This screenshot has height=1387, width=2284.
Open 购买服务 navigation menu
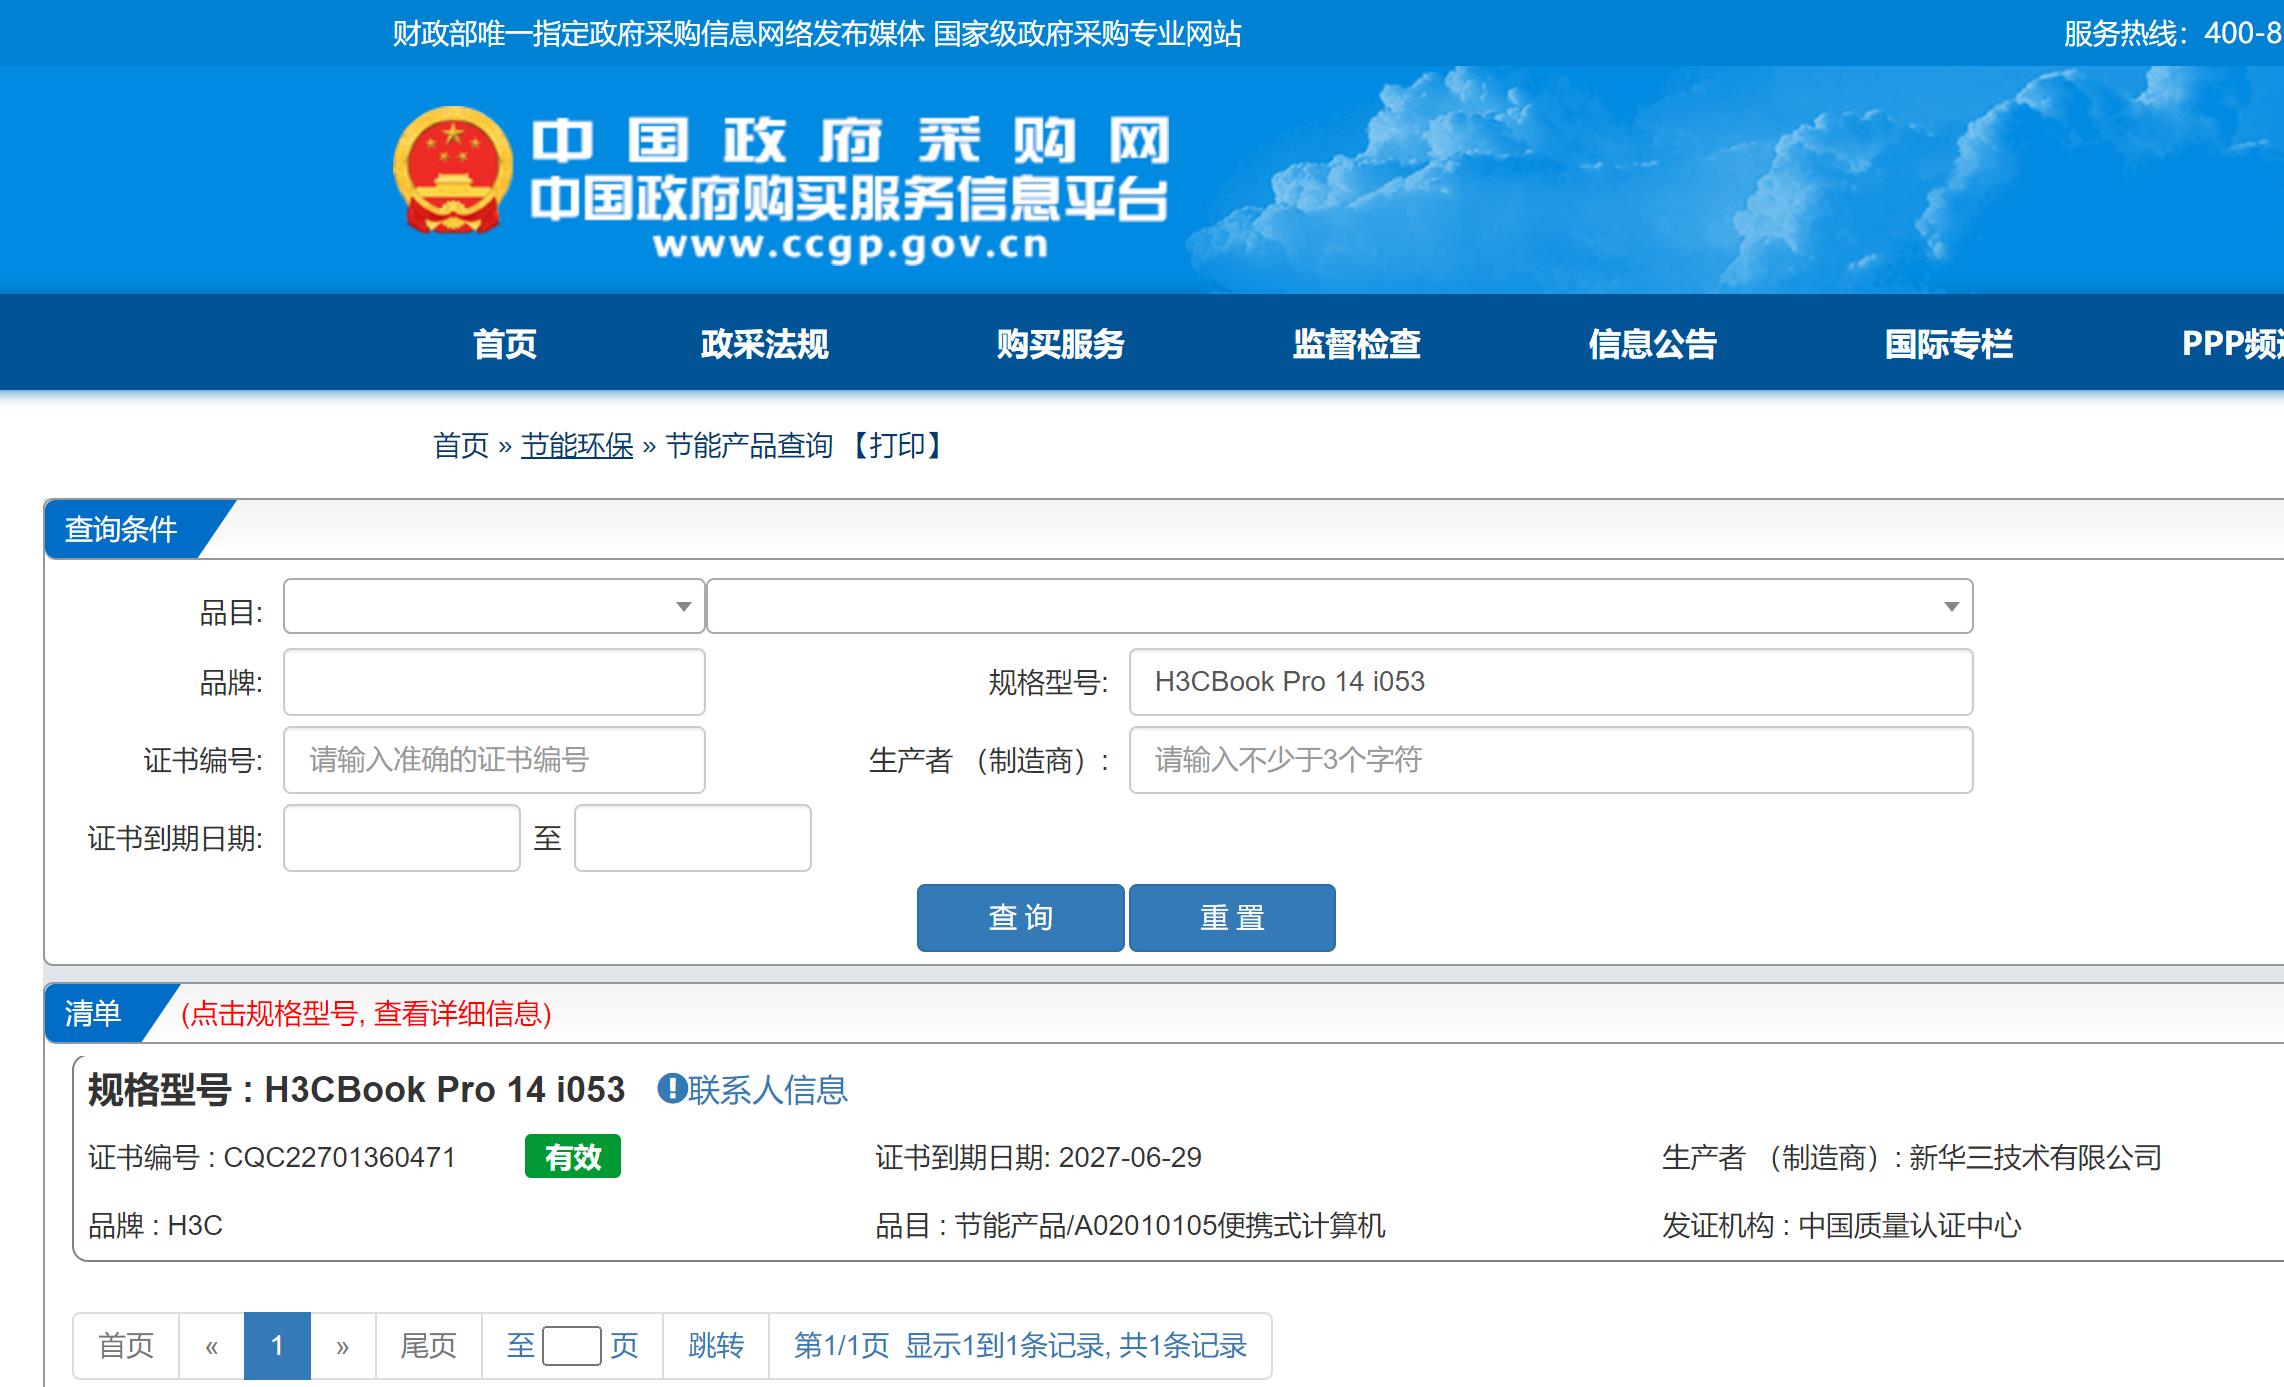[1061, 344]
